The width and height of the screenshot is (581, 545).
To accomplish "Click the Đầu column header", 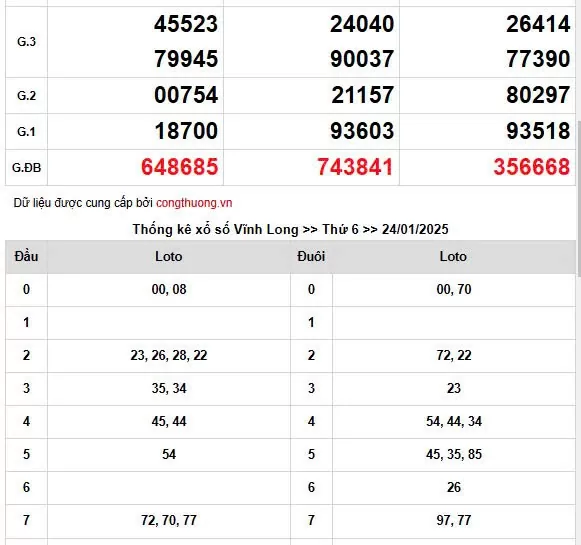I will pos(26,256).
